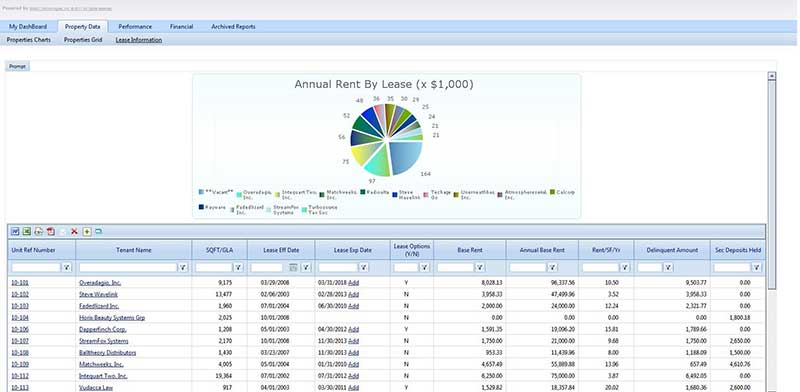This screenshot has width=800, height=392.
Task: Click in Tenant Name filter input
Action: (128, 267)
